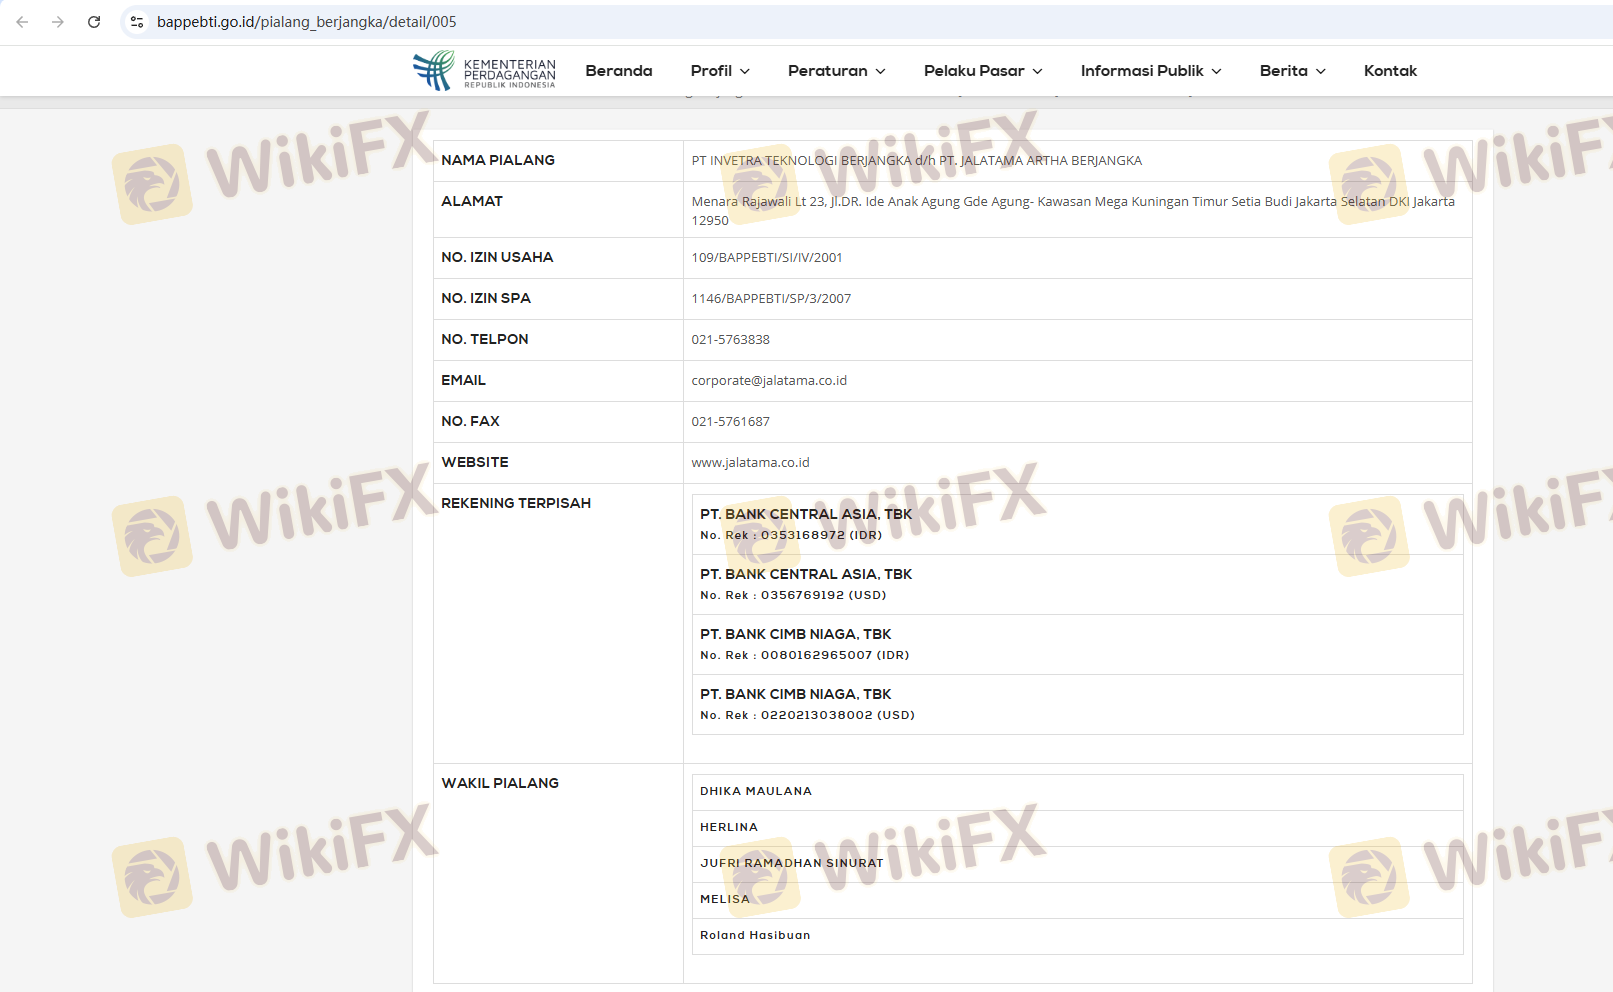
Task: Select representative MELISA
Action: (x=725, y=900)
